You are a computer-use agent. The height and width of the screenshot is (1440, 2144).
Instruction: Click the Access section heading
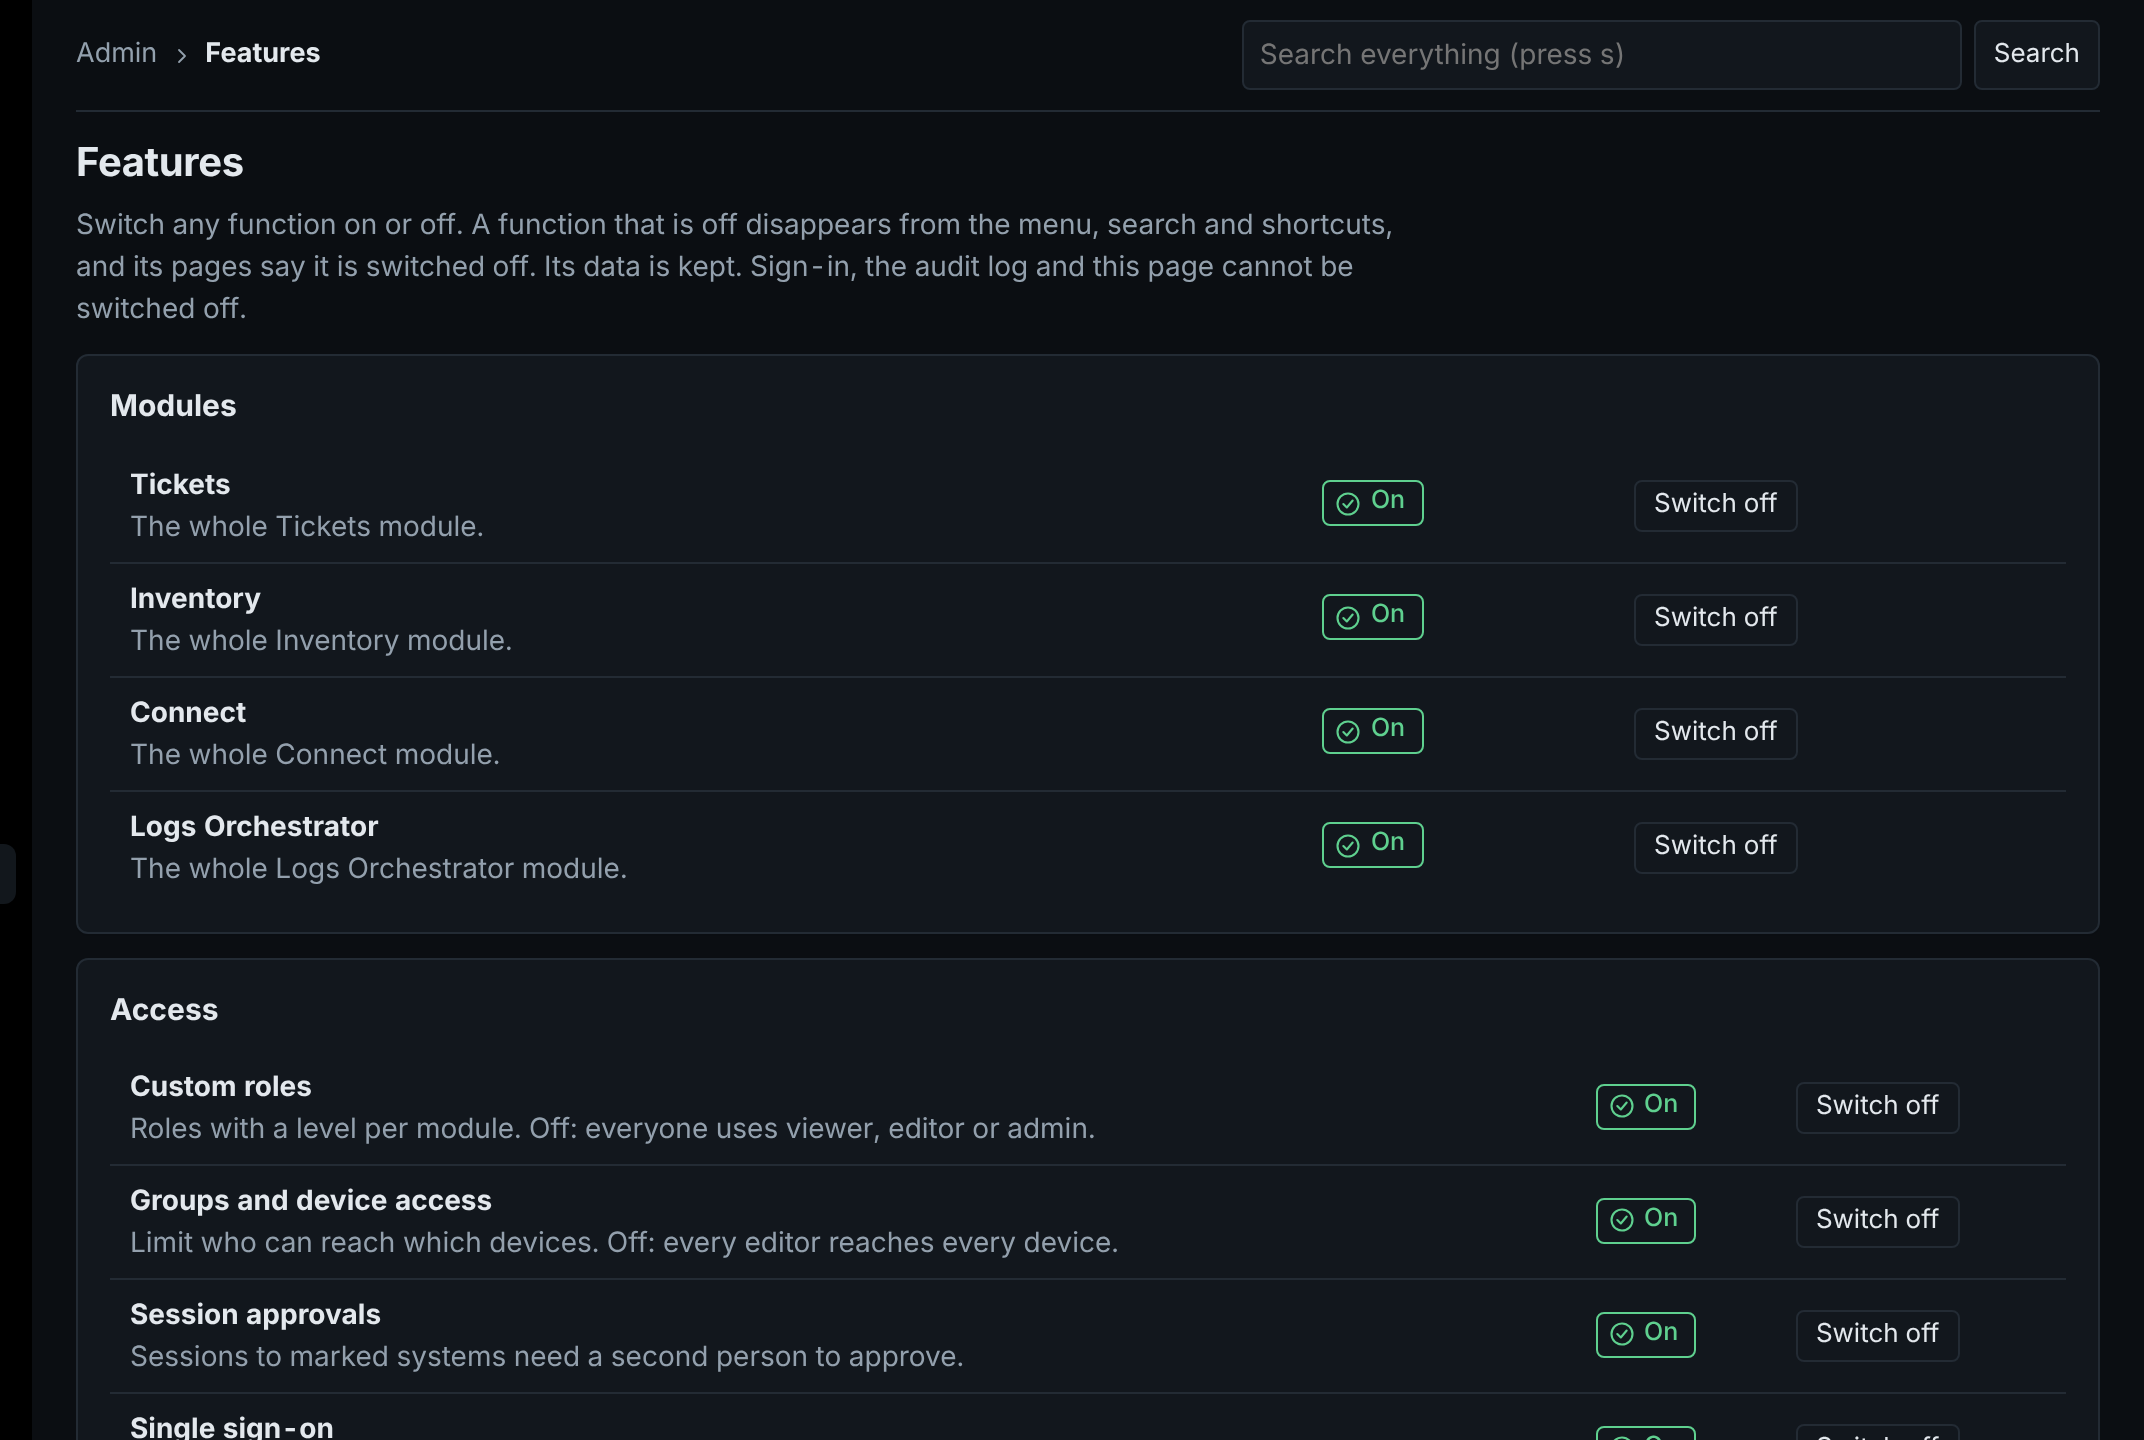pos(164,1010)
